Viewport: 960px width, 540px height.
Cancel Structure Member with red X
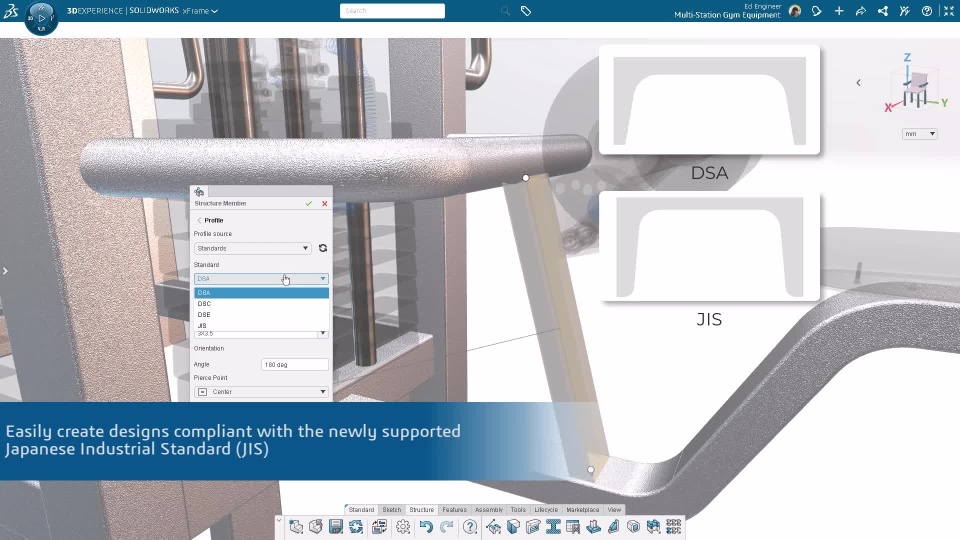(324, 203)
